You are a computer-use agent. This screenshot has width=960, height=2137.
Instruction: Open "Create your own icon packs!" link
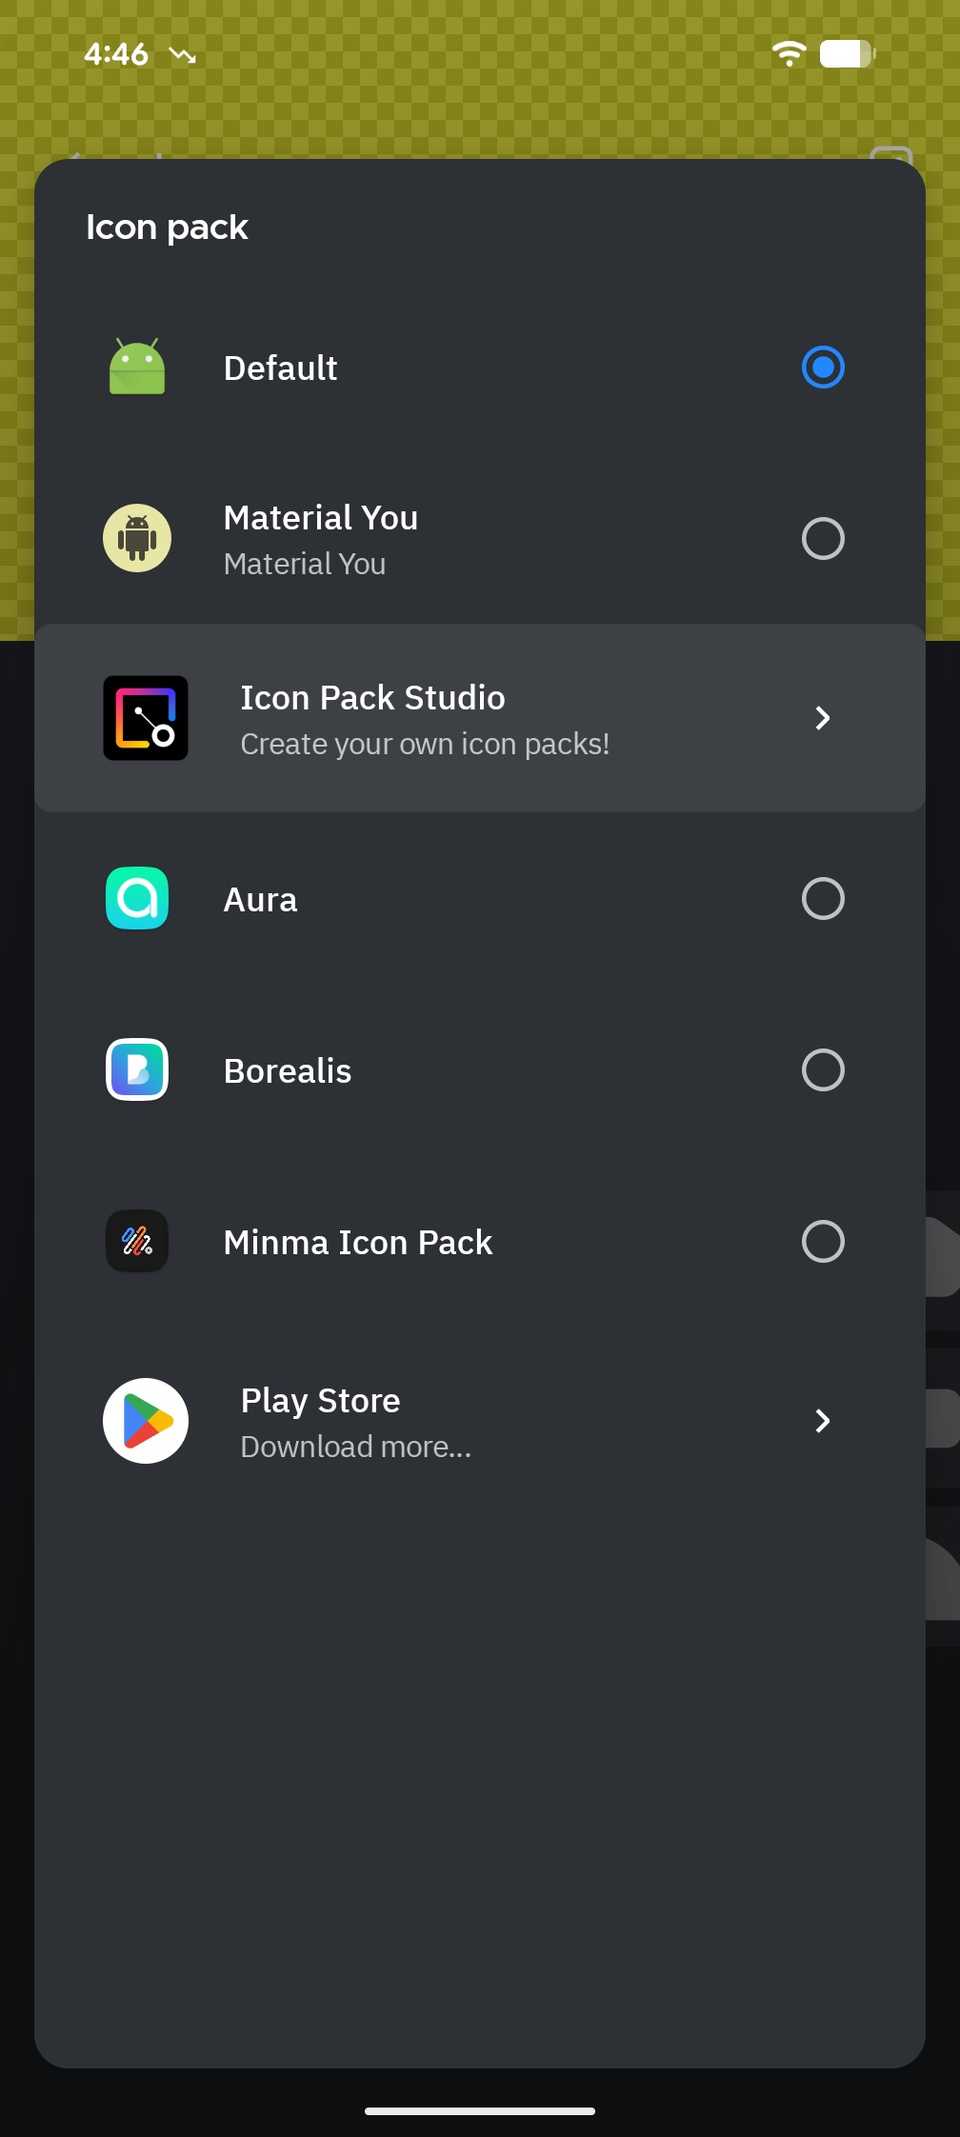(425, 744)
